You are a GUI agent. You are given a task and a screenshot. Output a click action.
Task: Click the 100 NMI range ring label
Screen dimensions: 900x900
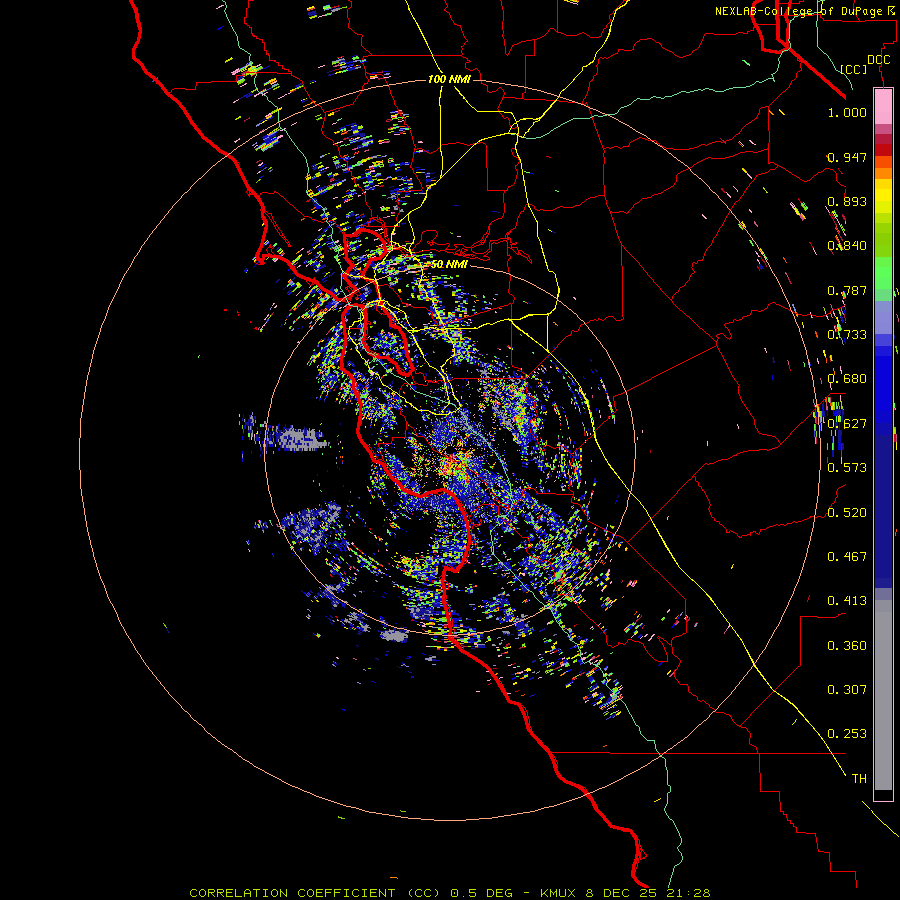(449, 79)
